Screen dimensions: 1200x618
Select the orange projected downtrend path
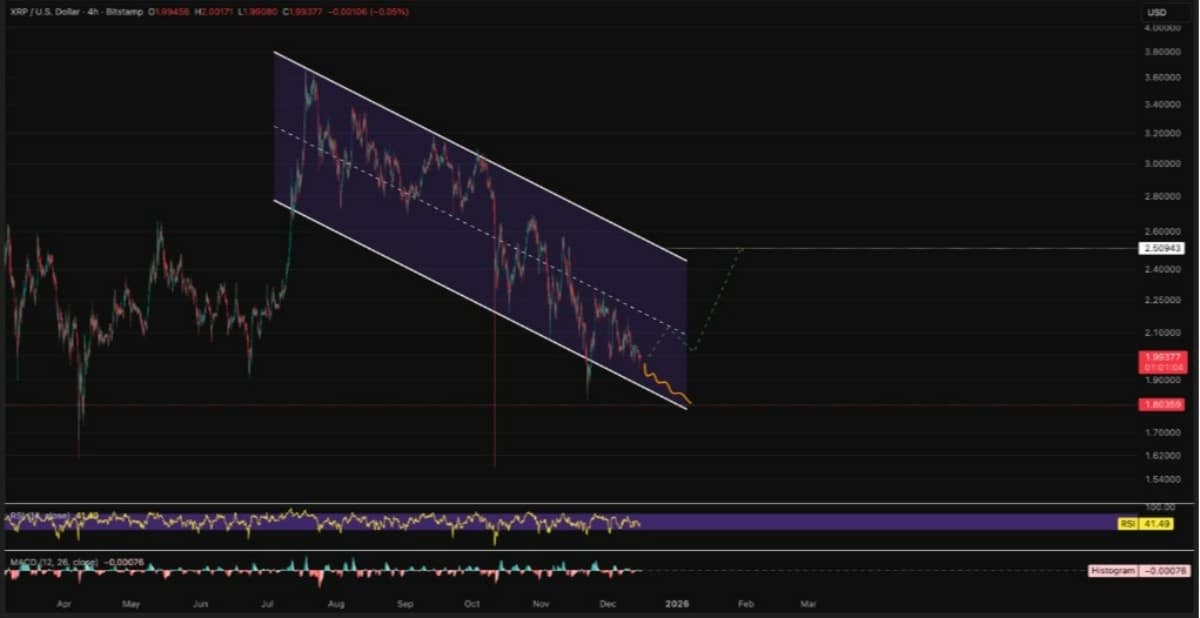tap(667, 385)
